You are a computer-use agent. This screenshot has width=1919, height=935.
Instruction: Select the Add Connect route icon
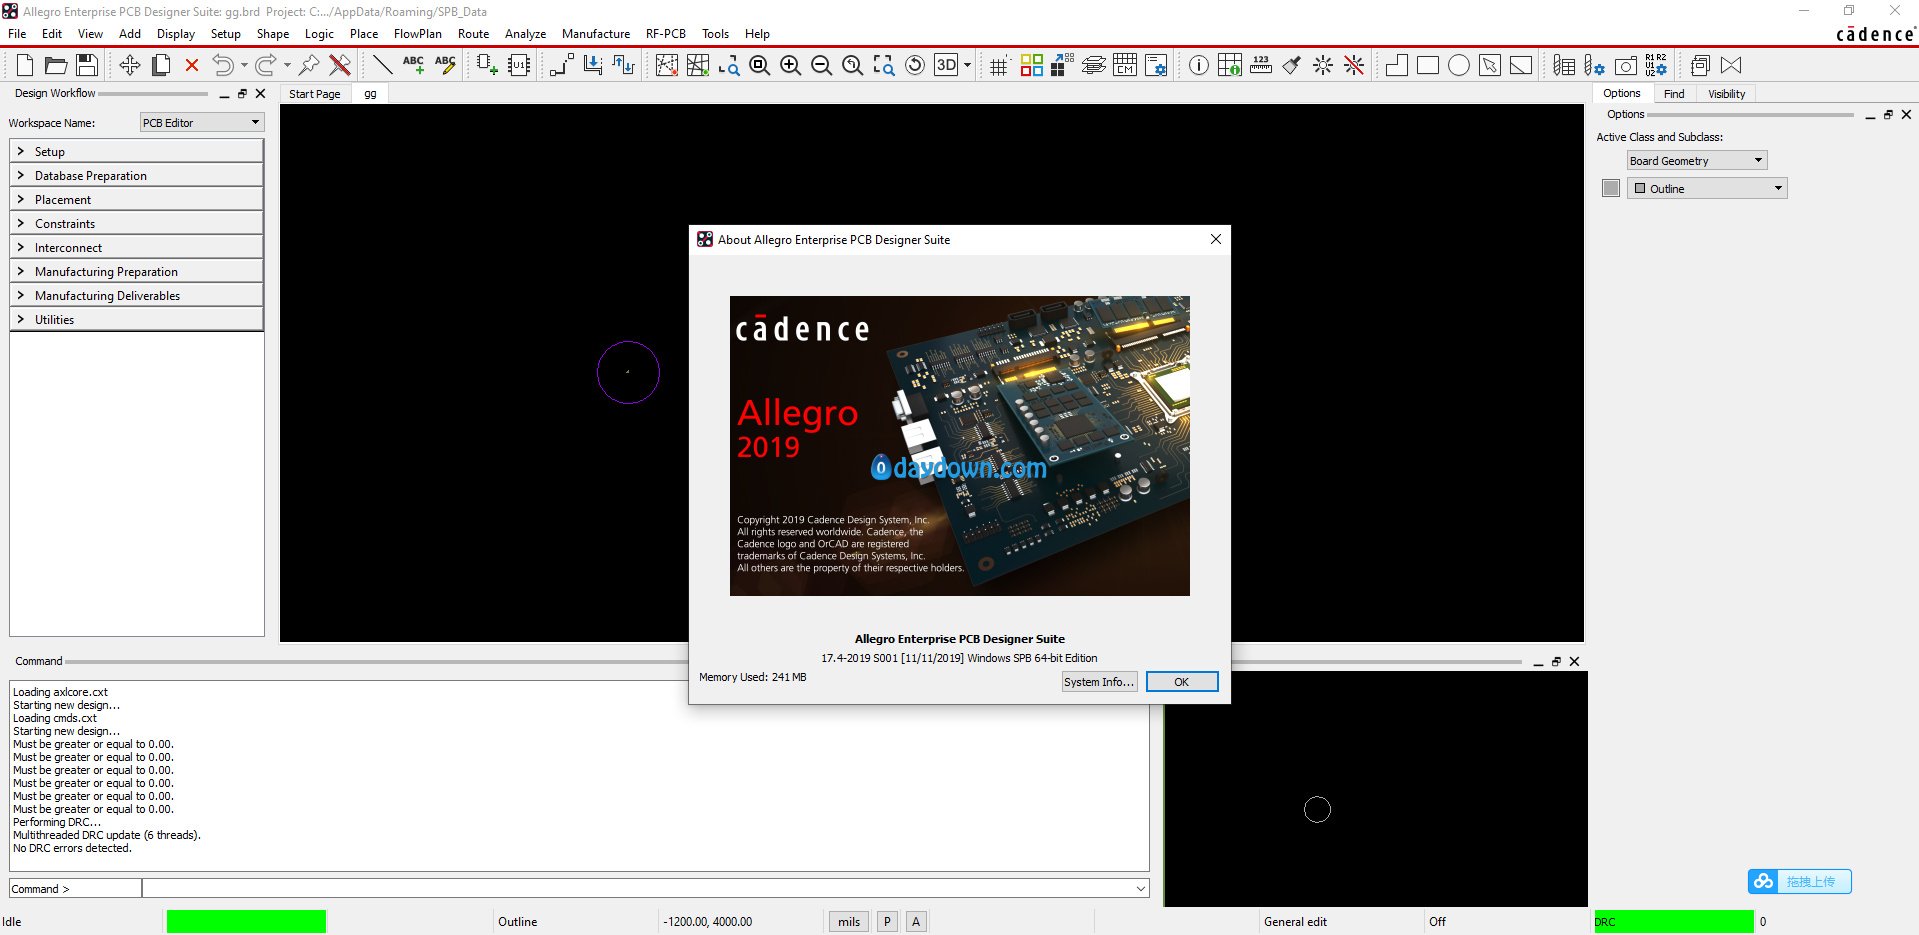pos(562,65)
